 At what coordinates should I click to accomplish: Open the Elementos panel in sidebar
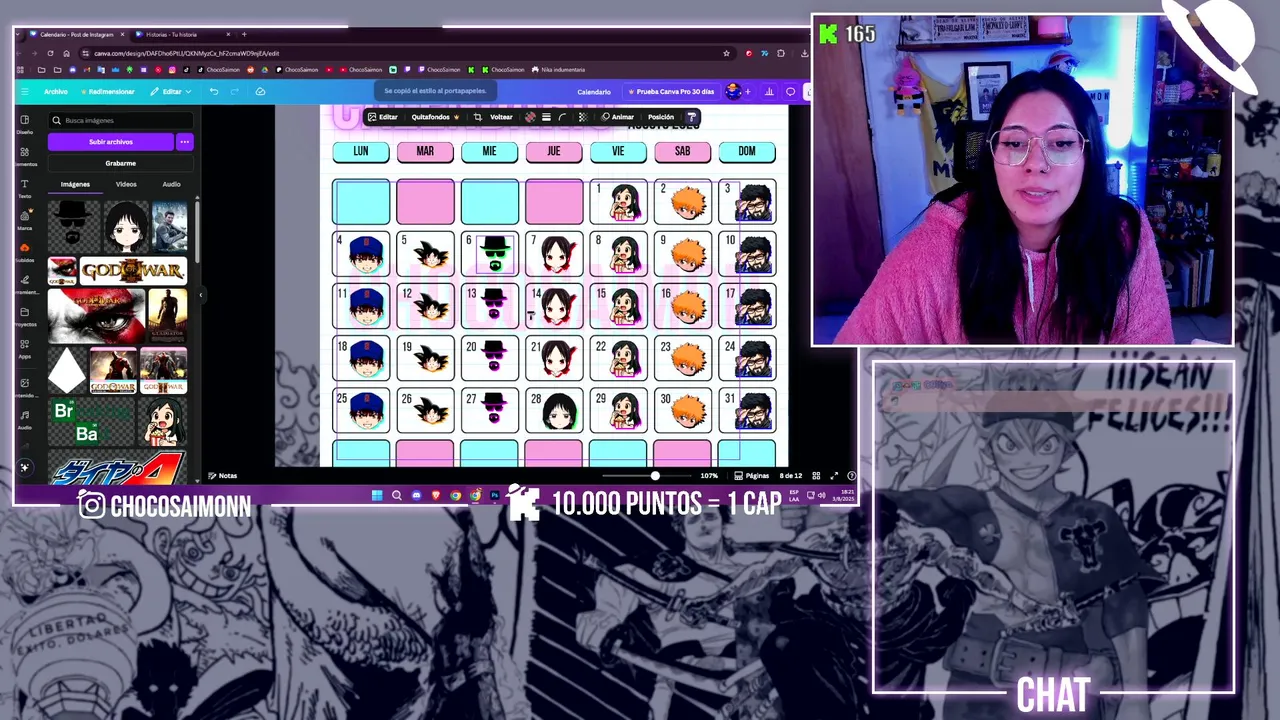pos(24,155)
